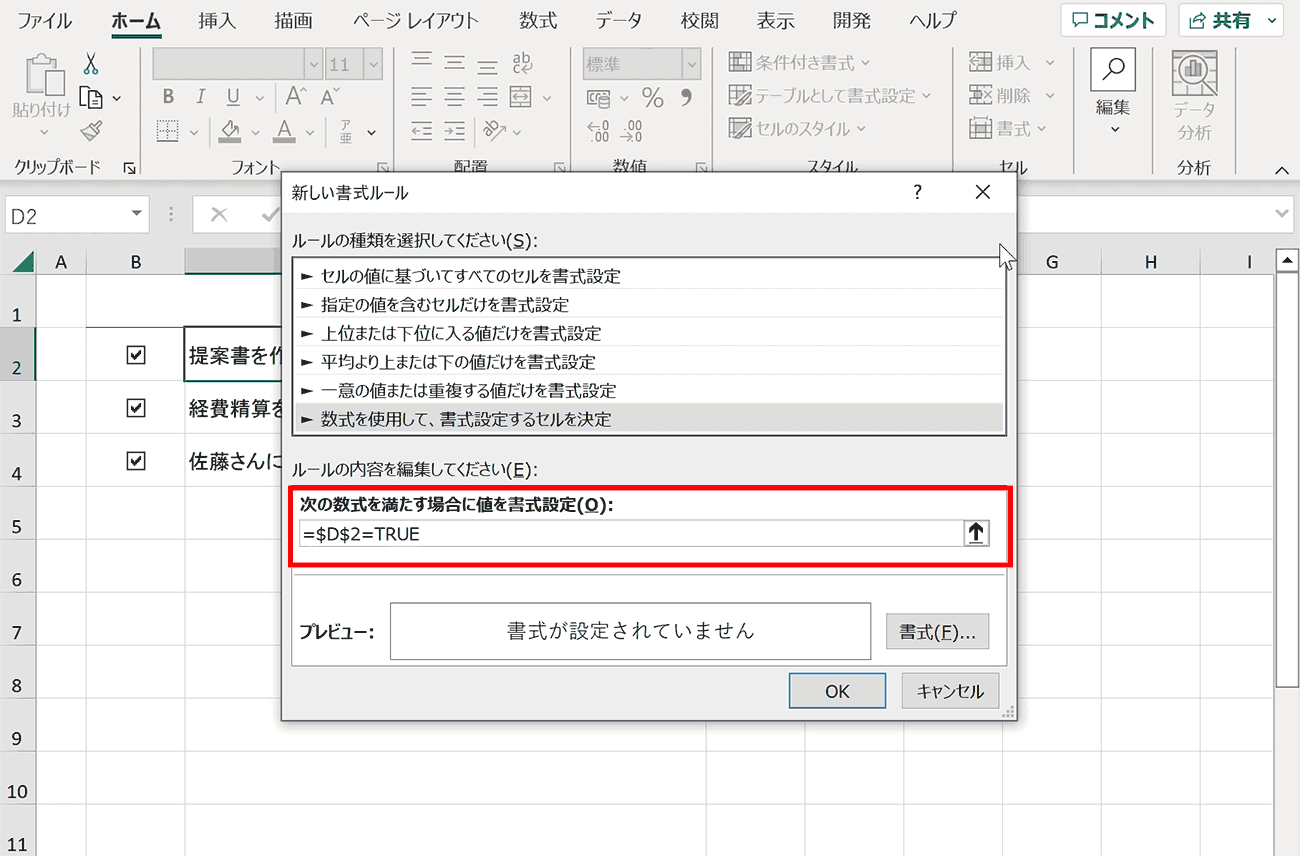1300x856 pixels.
Task: Click the text orientation icon
Action: point(494,131)
